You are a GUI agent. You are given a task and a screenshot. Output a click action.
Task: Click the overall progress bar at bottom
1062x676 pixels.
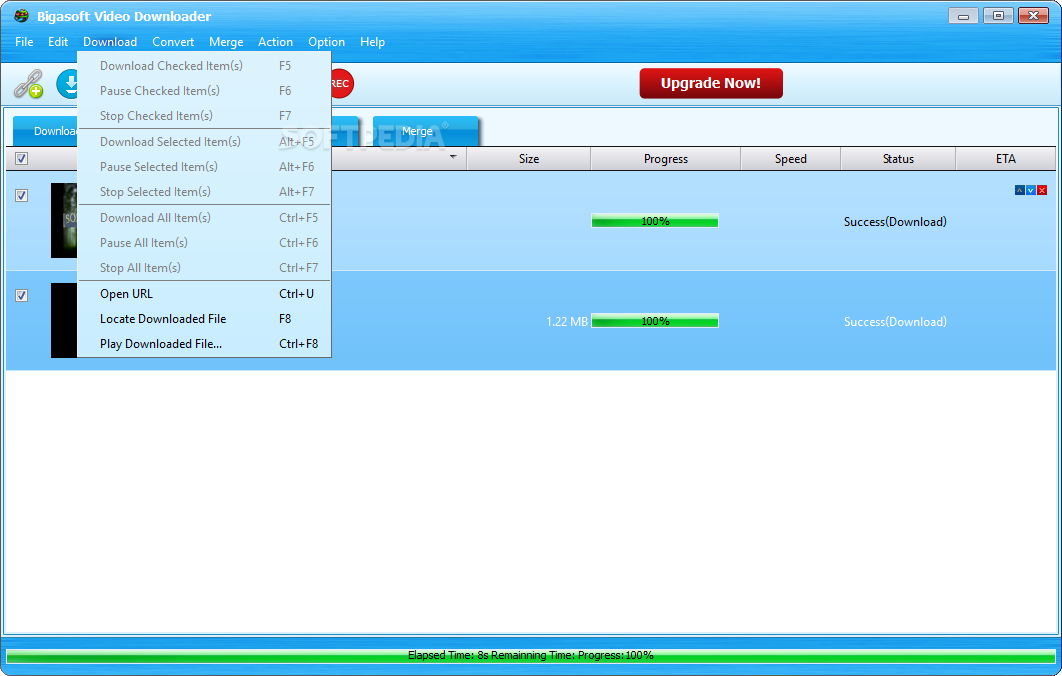pos(530,656)
